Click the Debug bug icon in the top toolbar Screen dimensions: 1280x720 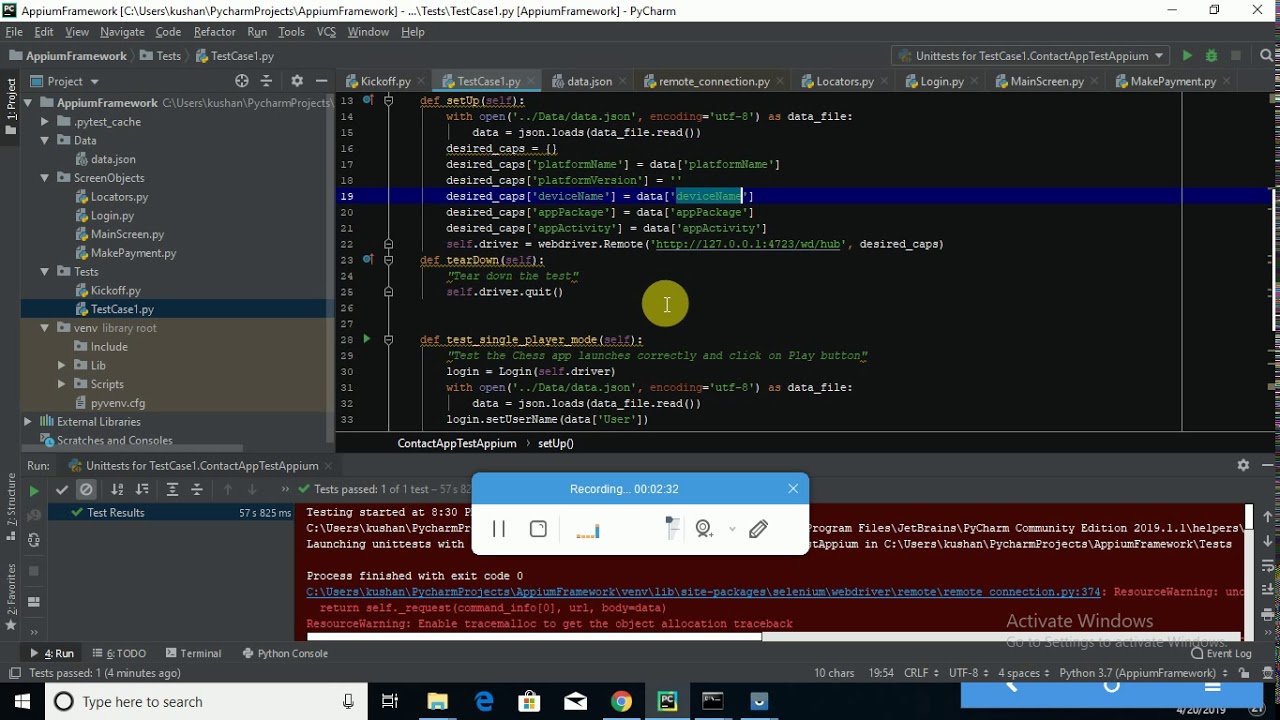pos(1211,56)
